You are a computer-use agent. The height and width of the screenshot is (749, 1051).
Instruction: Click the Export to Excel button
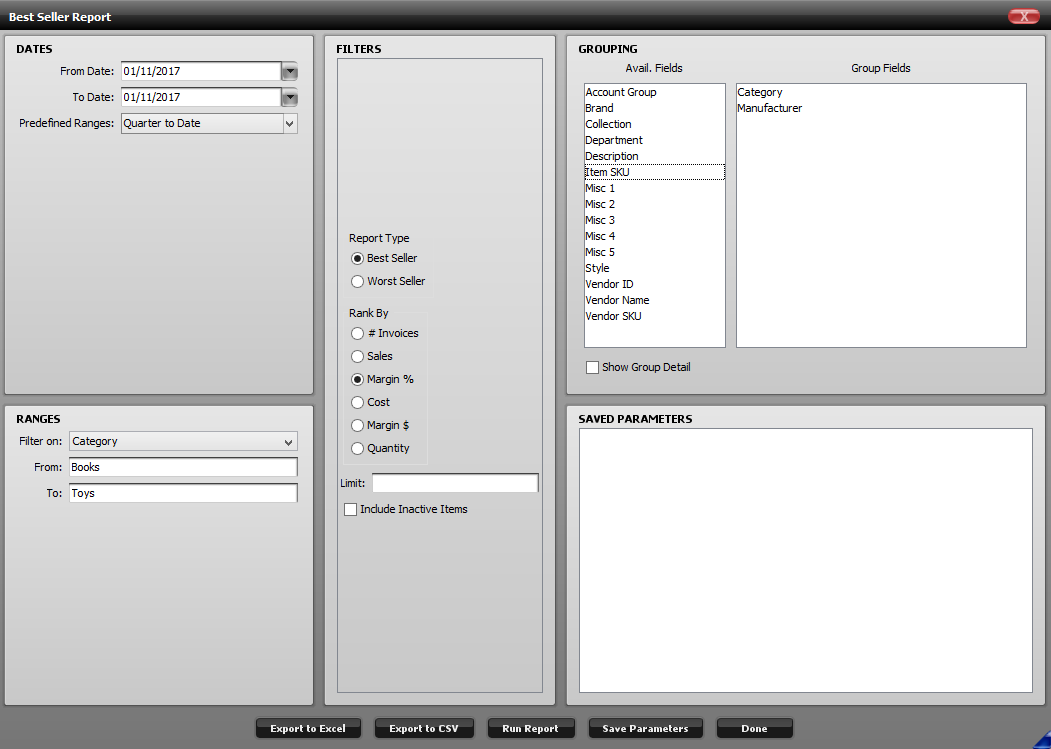308,729
